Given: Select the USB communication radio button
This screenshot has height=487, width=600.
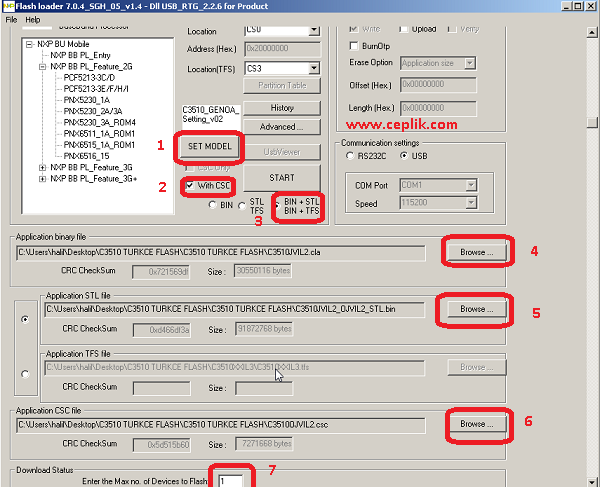Looking at the screenshot, I should 404,156.
